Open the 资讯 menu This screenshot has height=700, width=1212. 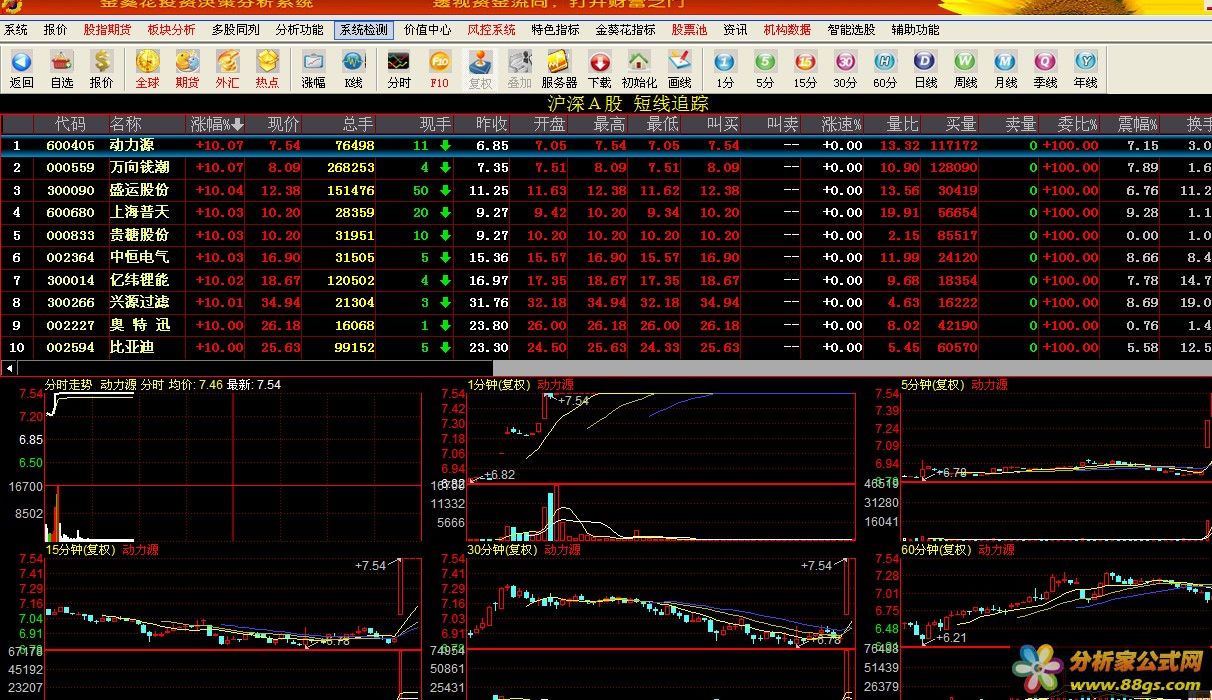(x=735, y=30)
